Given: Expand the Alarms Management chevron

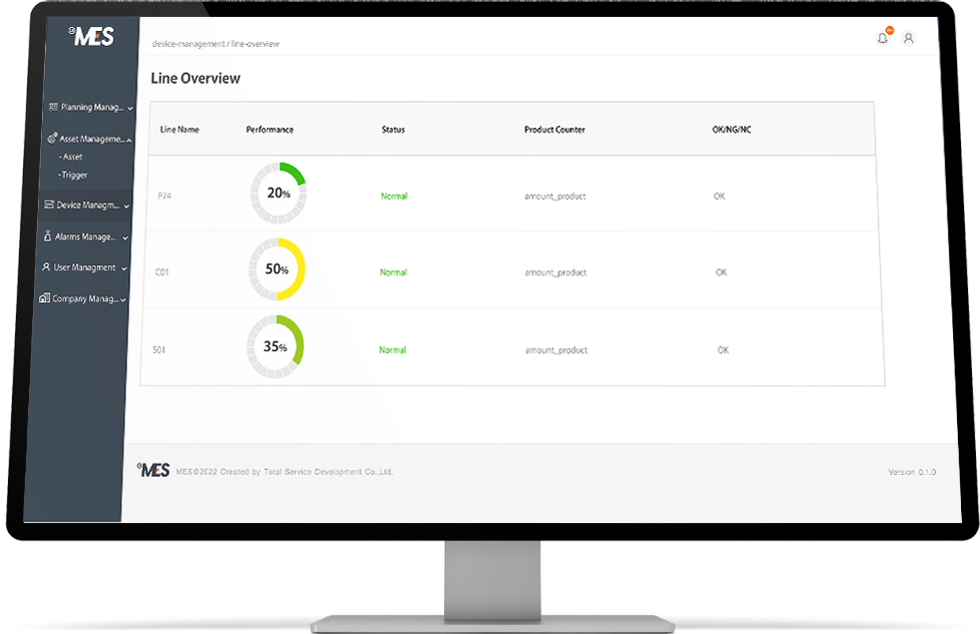Looking at the screenshot, I should tap(125, 238).
